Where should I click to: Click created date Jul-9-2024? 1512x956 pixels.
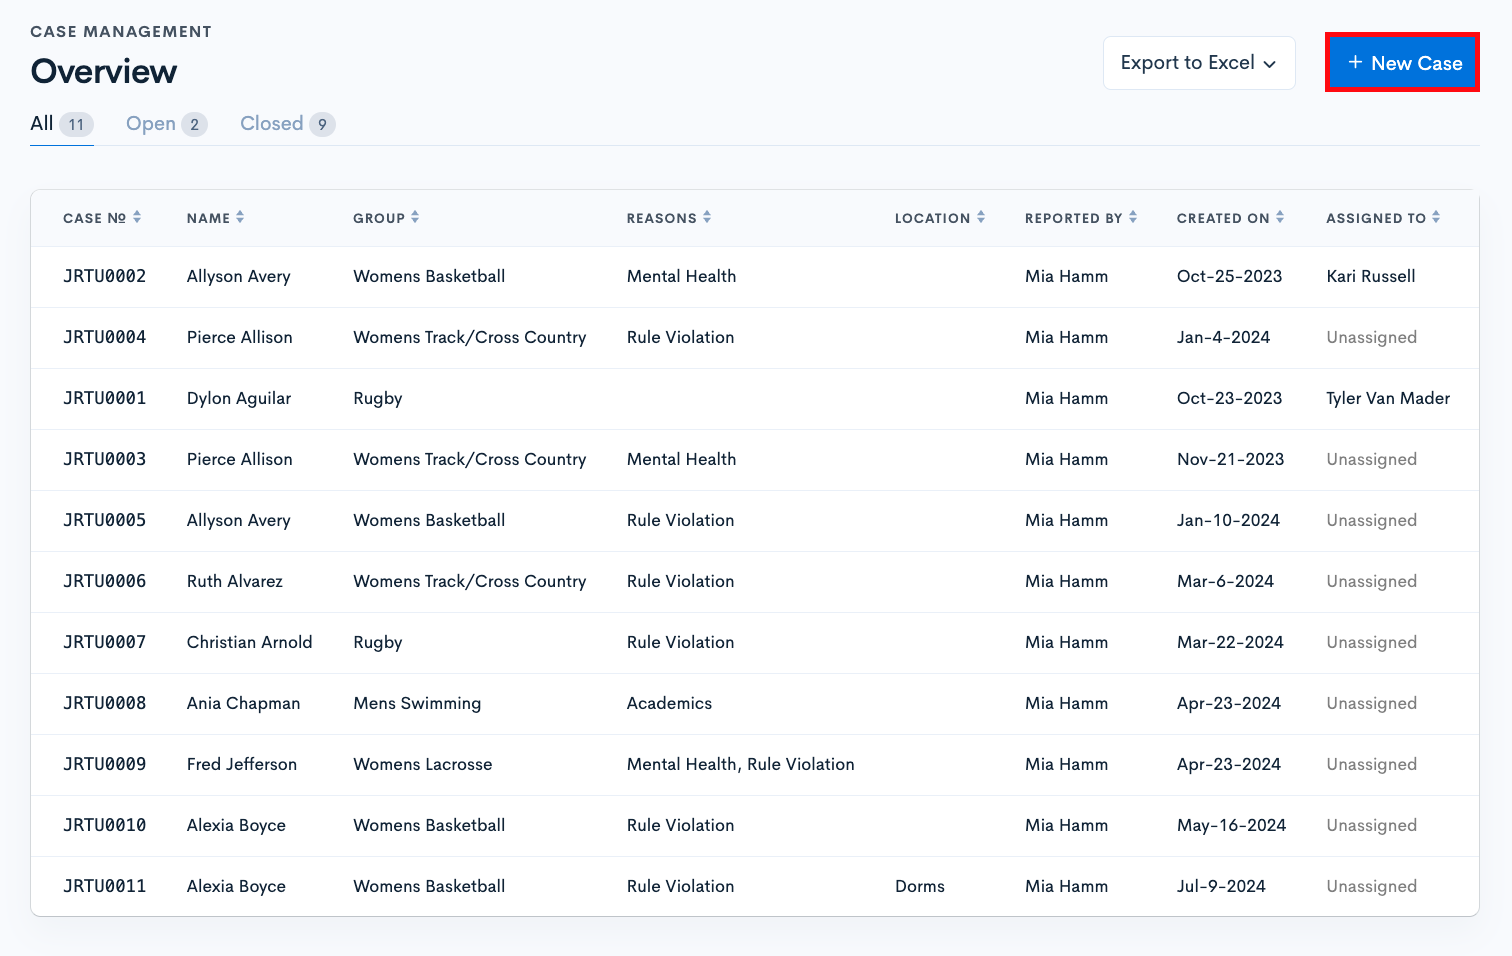click(x=1221, y=886)
